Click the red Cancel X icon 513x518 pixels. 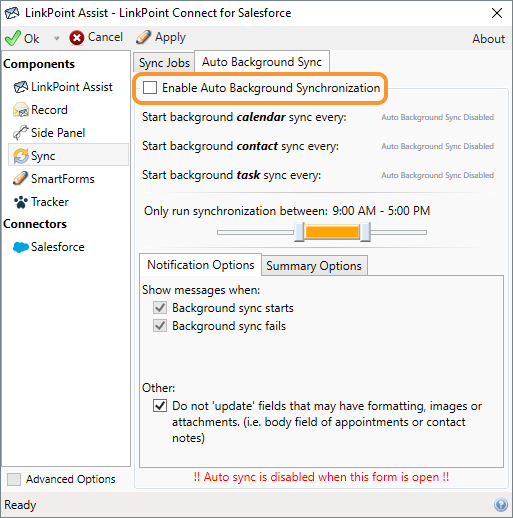[x=77, y=38]
